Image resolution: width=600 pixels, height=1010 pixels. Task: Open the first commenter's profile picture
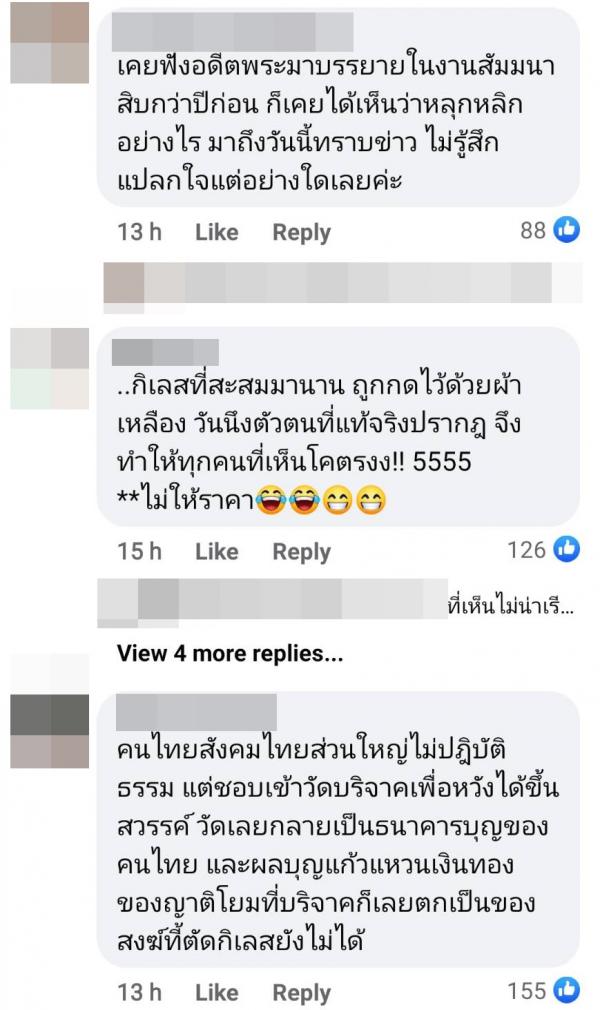(x=50, y=43)
